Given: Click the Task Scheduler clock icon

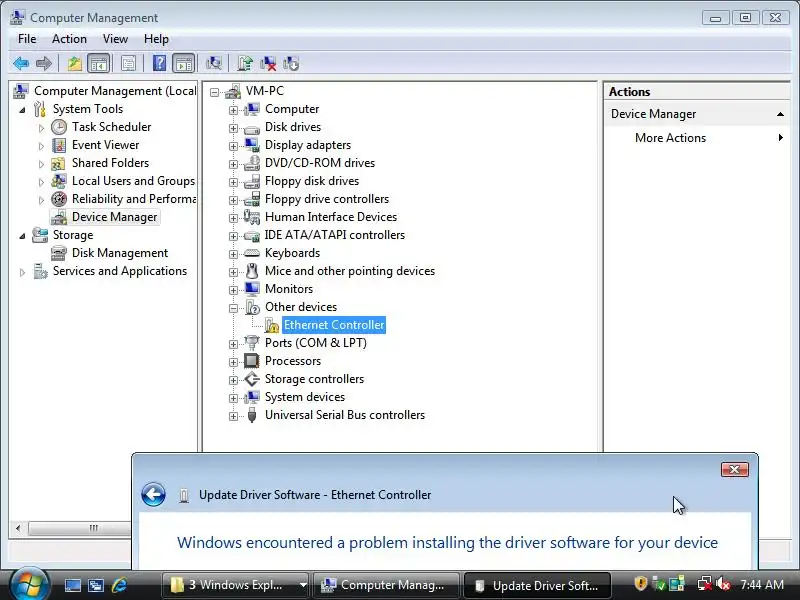Looking at the screenshot, I should pos(59,127).
